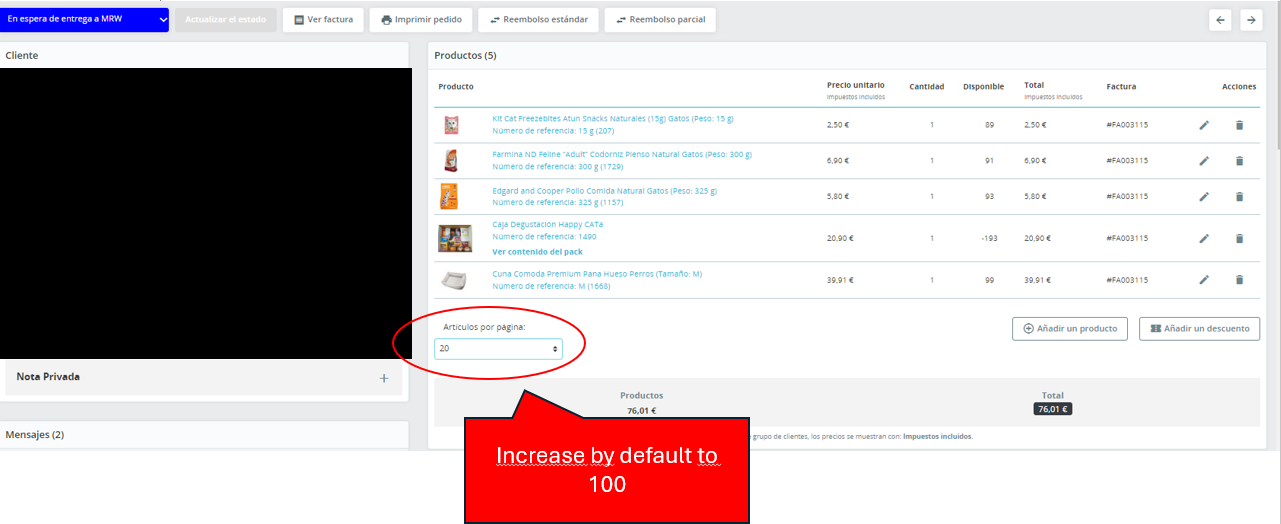This screenshot has height=524, width=1281.
Task: Open the Caja Degustación Happy CATa link
Action: tap(547, 224)
